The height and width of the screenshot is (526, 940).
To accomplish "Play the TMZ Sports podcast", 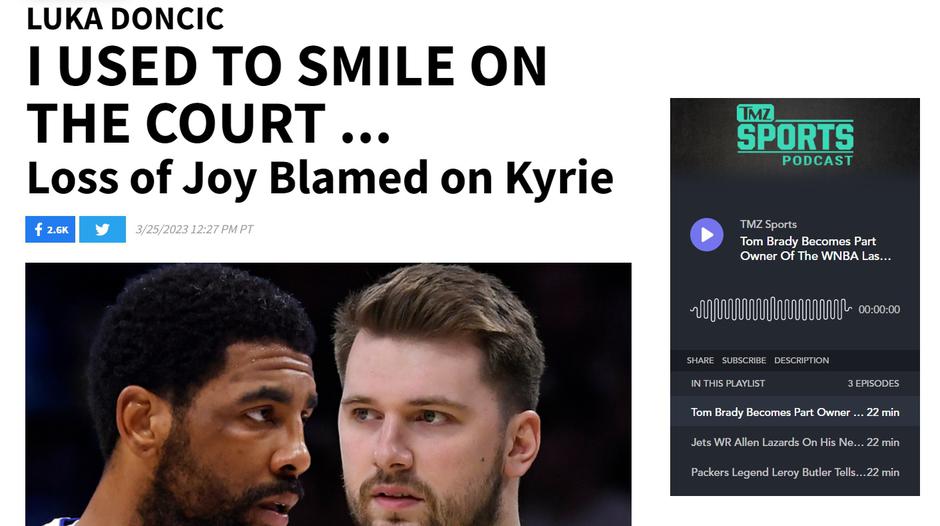I will (x=707, y=235).
